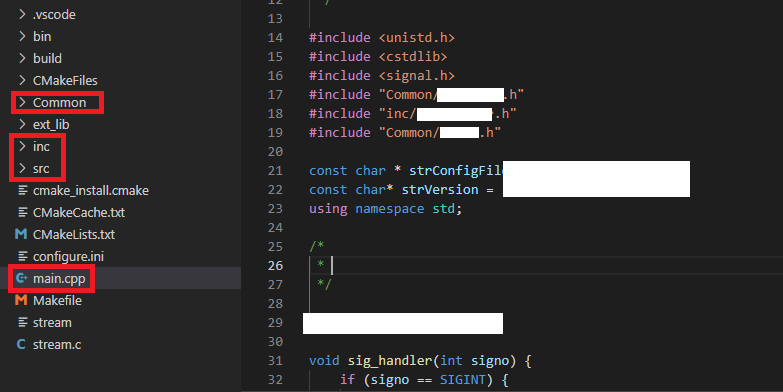Click 'sig_handler' function name
The width and height of the screenshot is (783, 392).
click(390, 361)
